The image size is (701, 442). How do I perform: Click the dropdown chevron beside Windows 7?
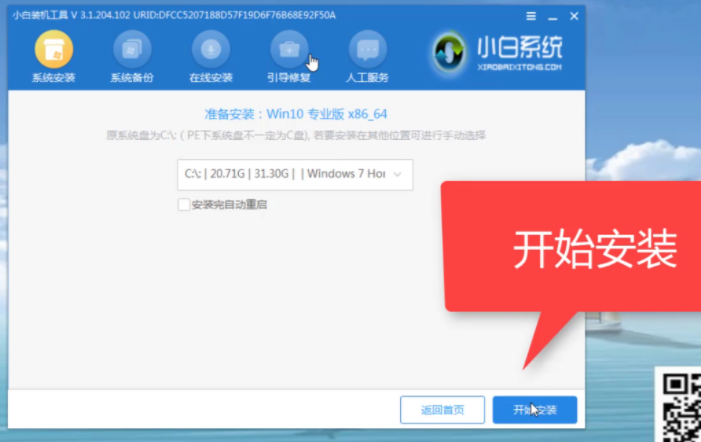click(399, 174)
